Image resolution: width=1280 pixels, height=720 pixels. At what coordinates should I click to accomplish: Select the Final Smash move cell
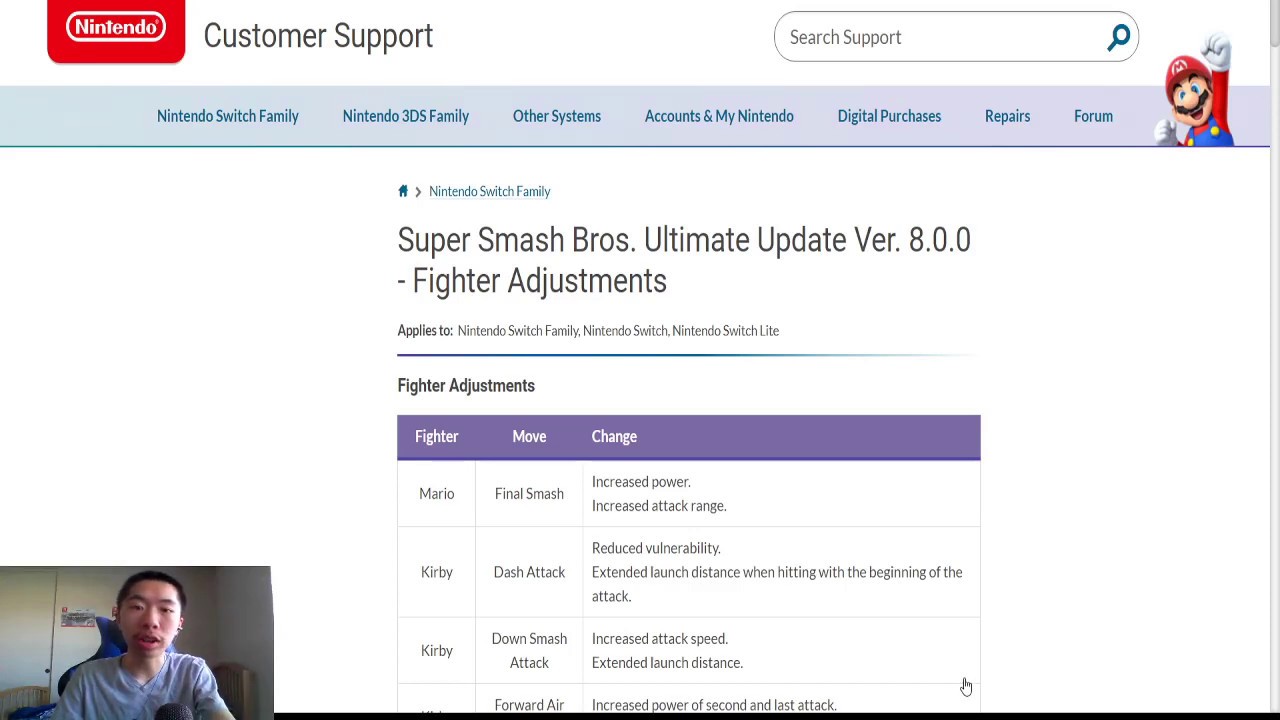[529, 494]
